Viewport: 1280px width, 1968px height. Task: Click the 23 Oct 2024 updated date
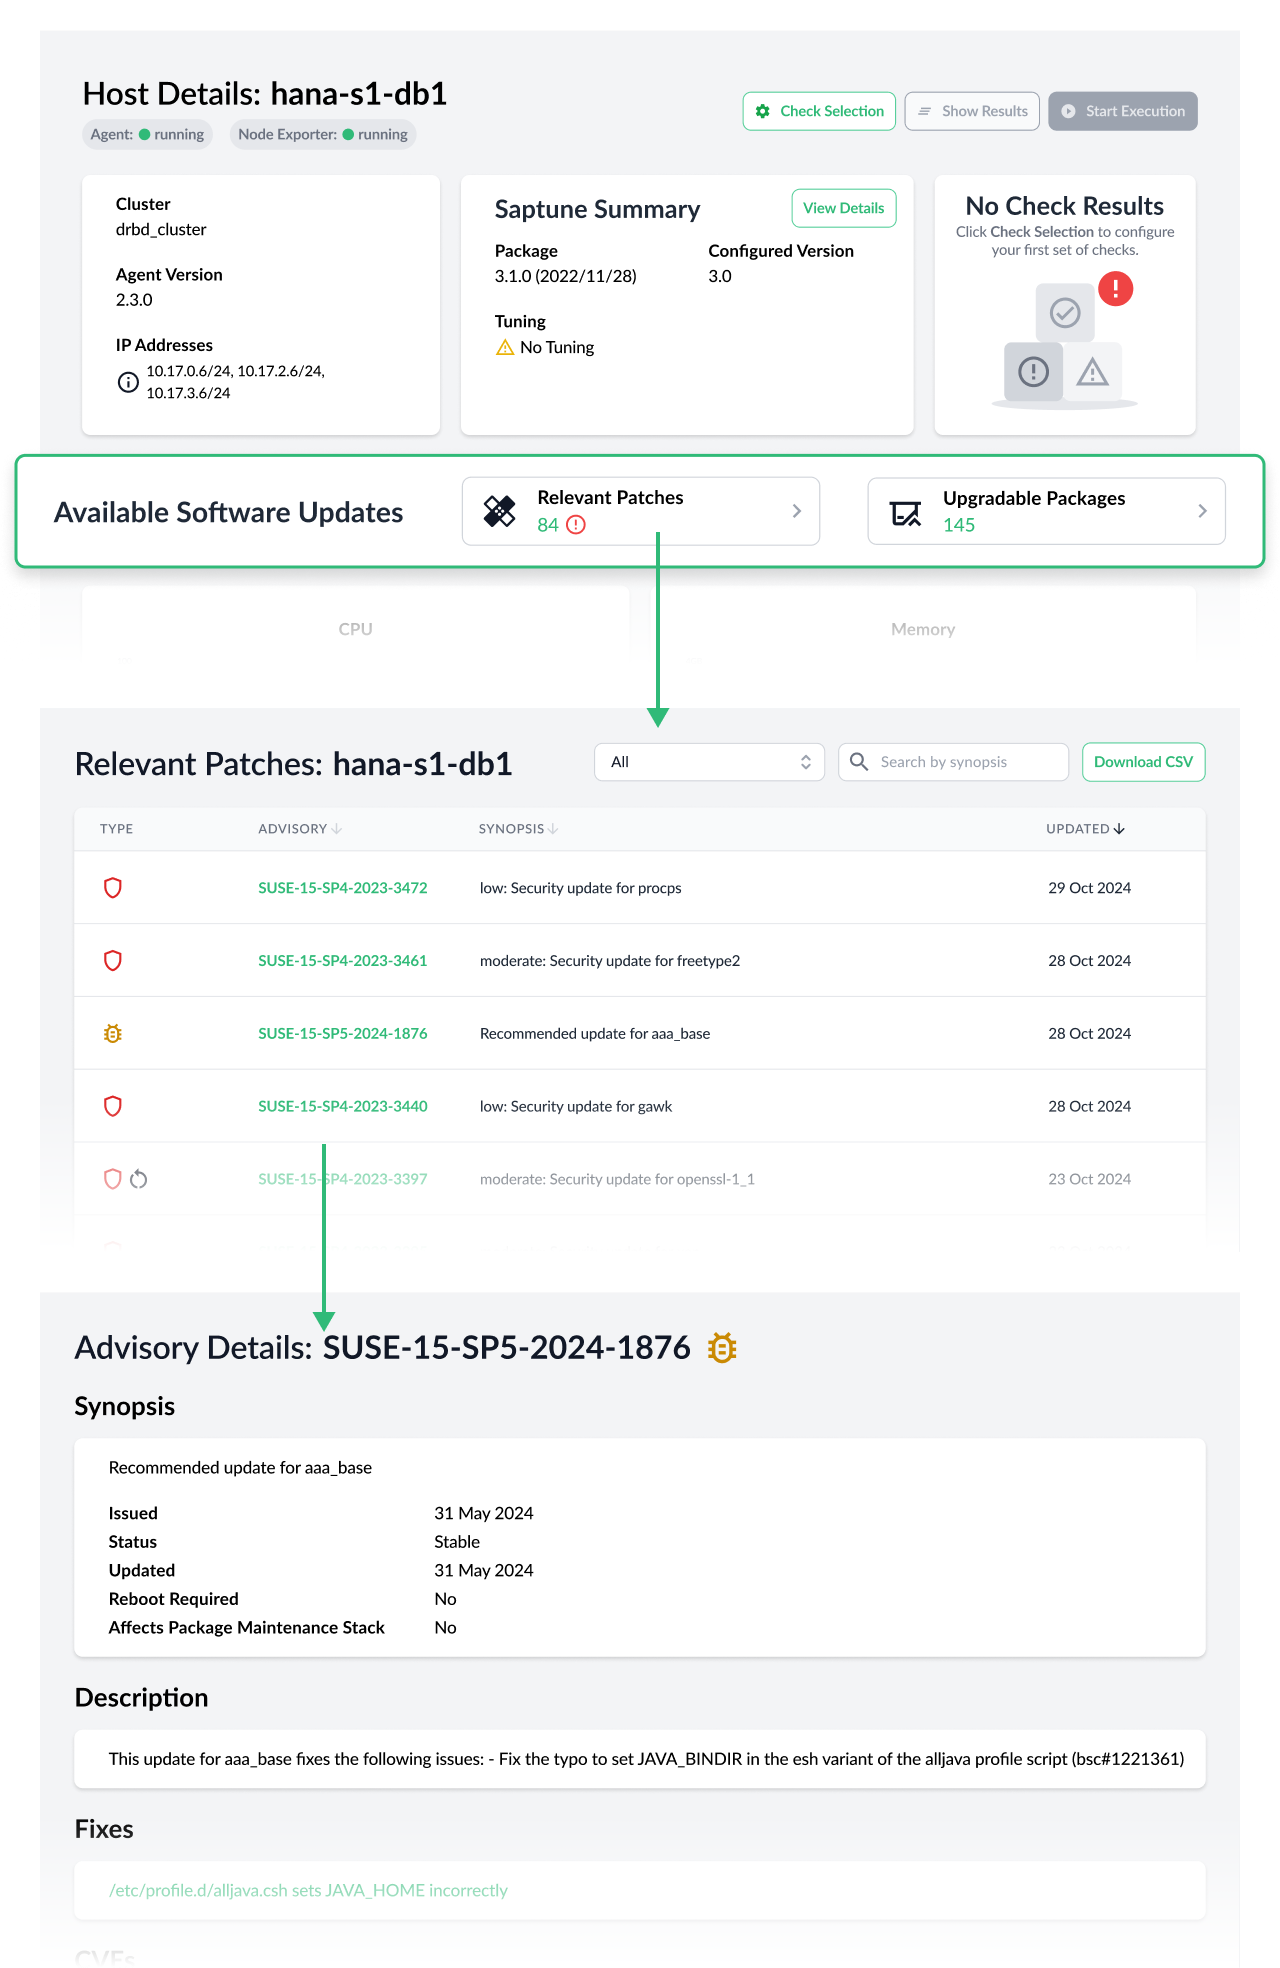(1089, 1179)
